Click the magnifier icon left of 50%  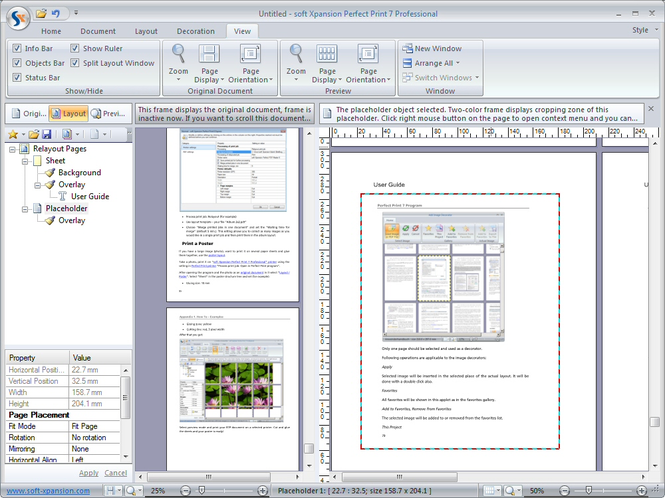click(510, 490)
